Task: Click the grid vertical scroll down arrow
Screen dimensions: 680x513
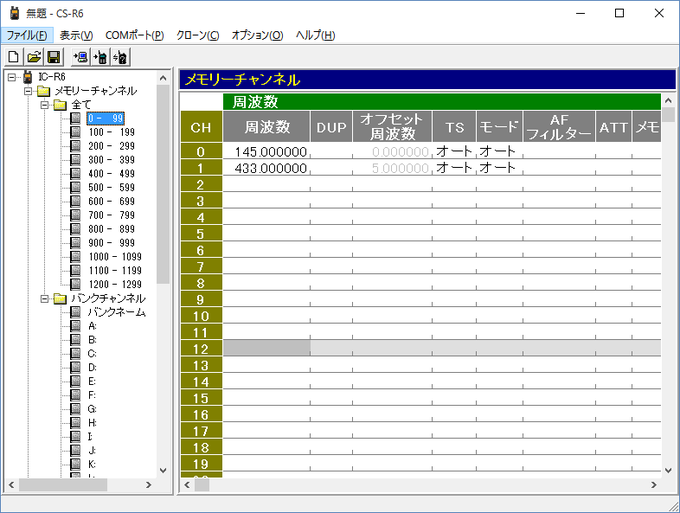Action: [668, 470]
